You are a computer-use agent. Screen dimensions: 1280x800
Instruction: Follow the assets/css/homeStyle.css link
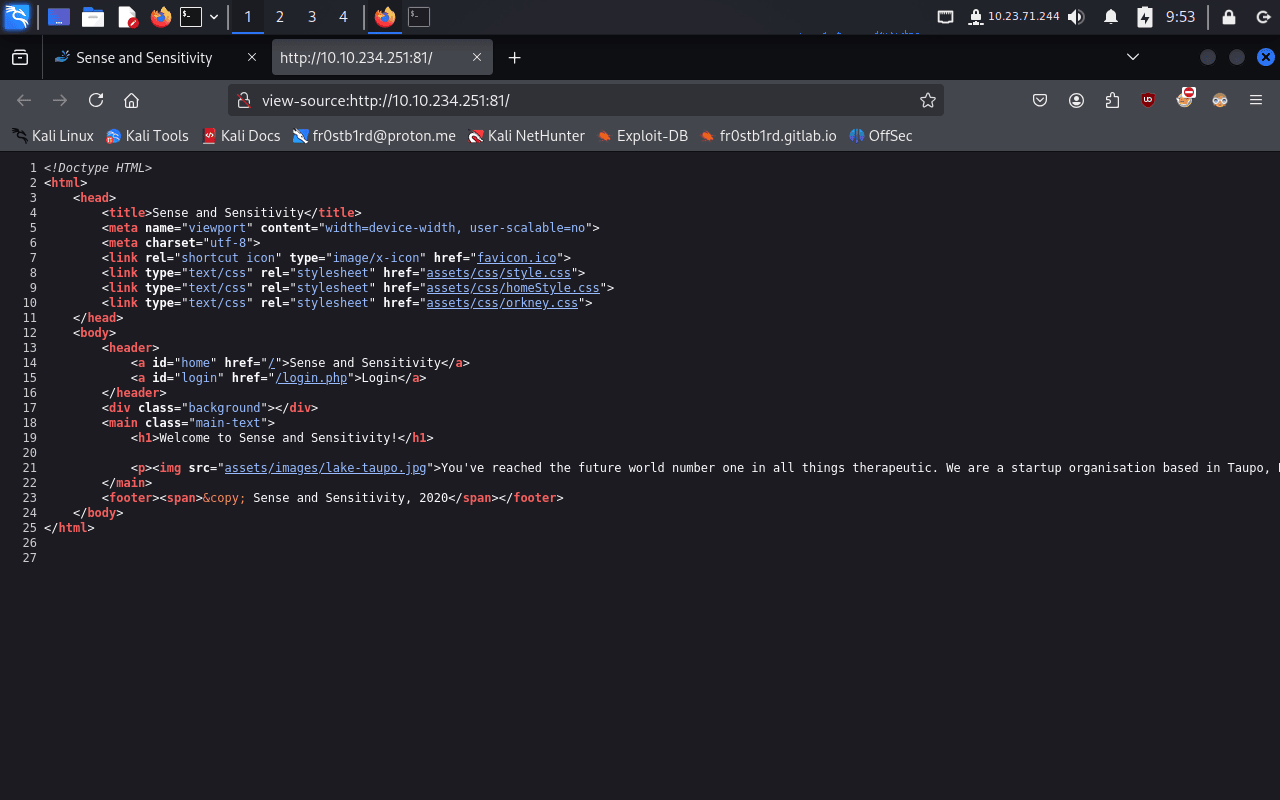513,288
